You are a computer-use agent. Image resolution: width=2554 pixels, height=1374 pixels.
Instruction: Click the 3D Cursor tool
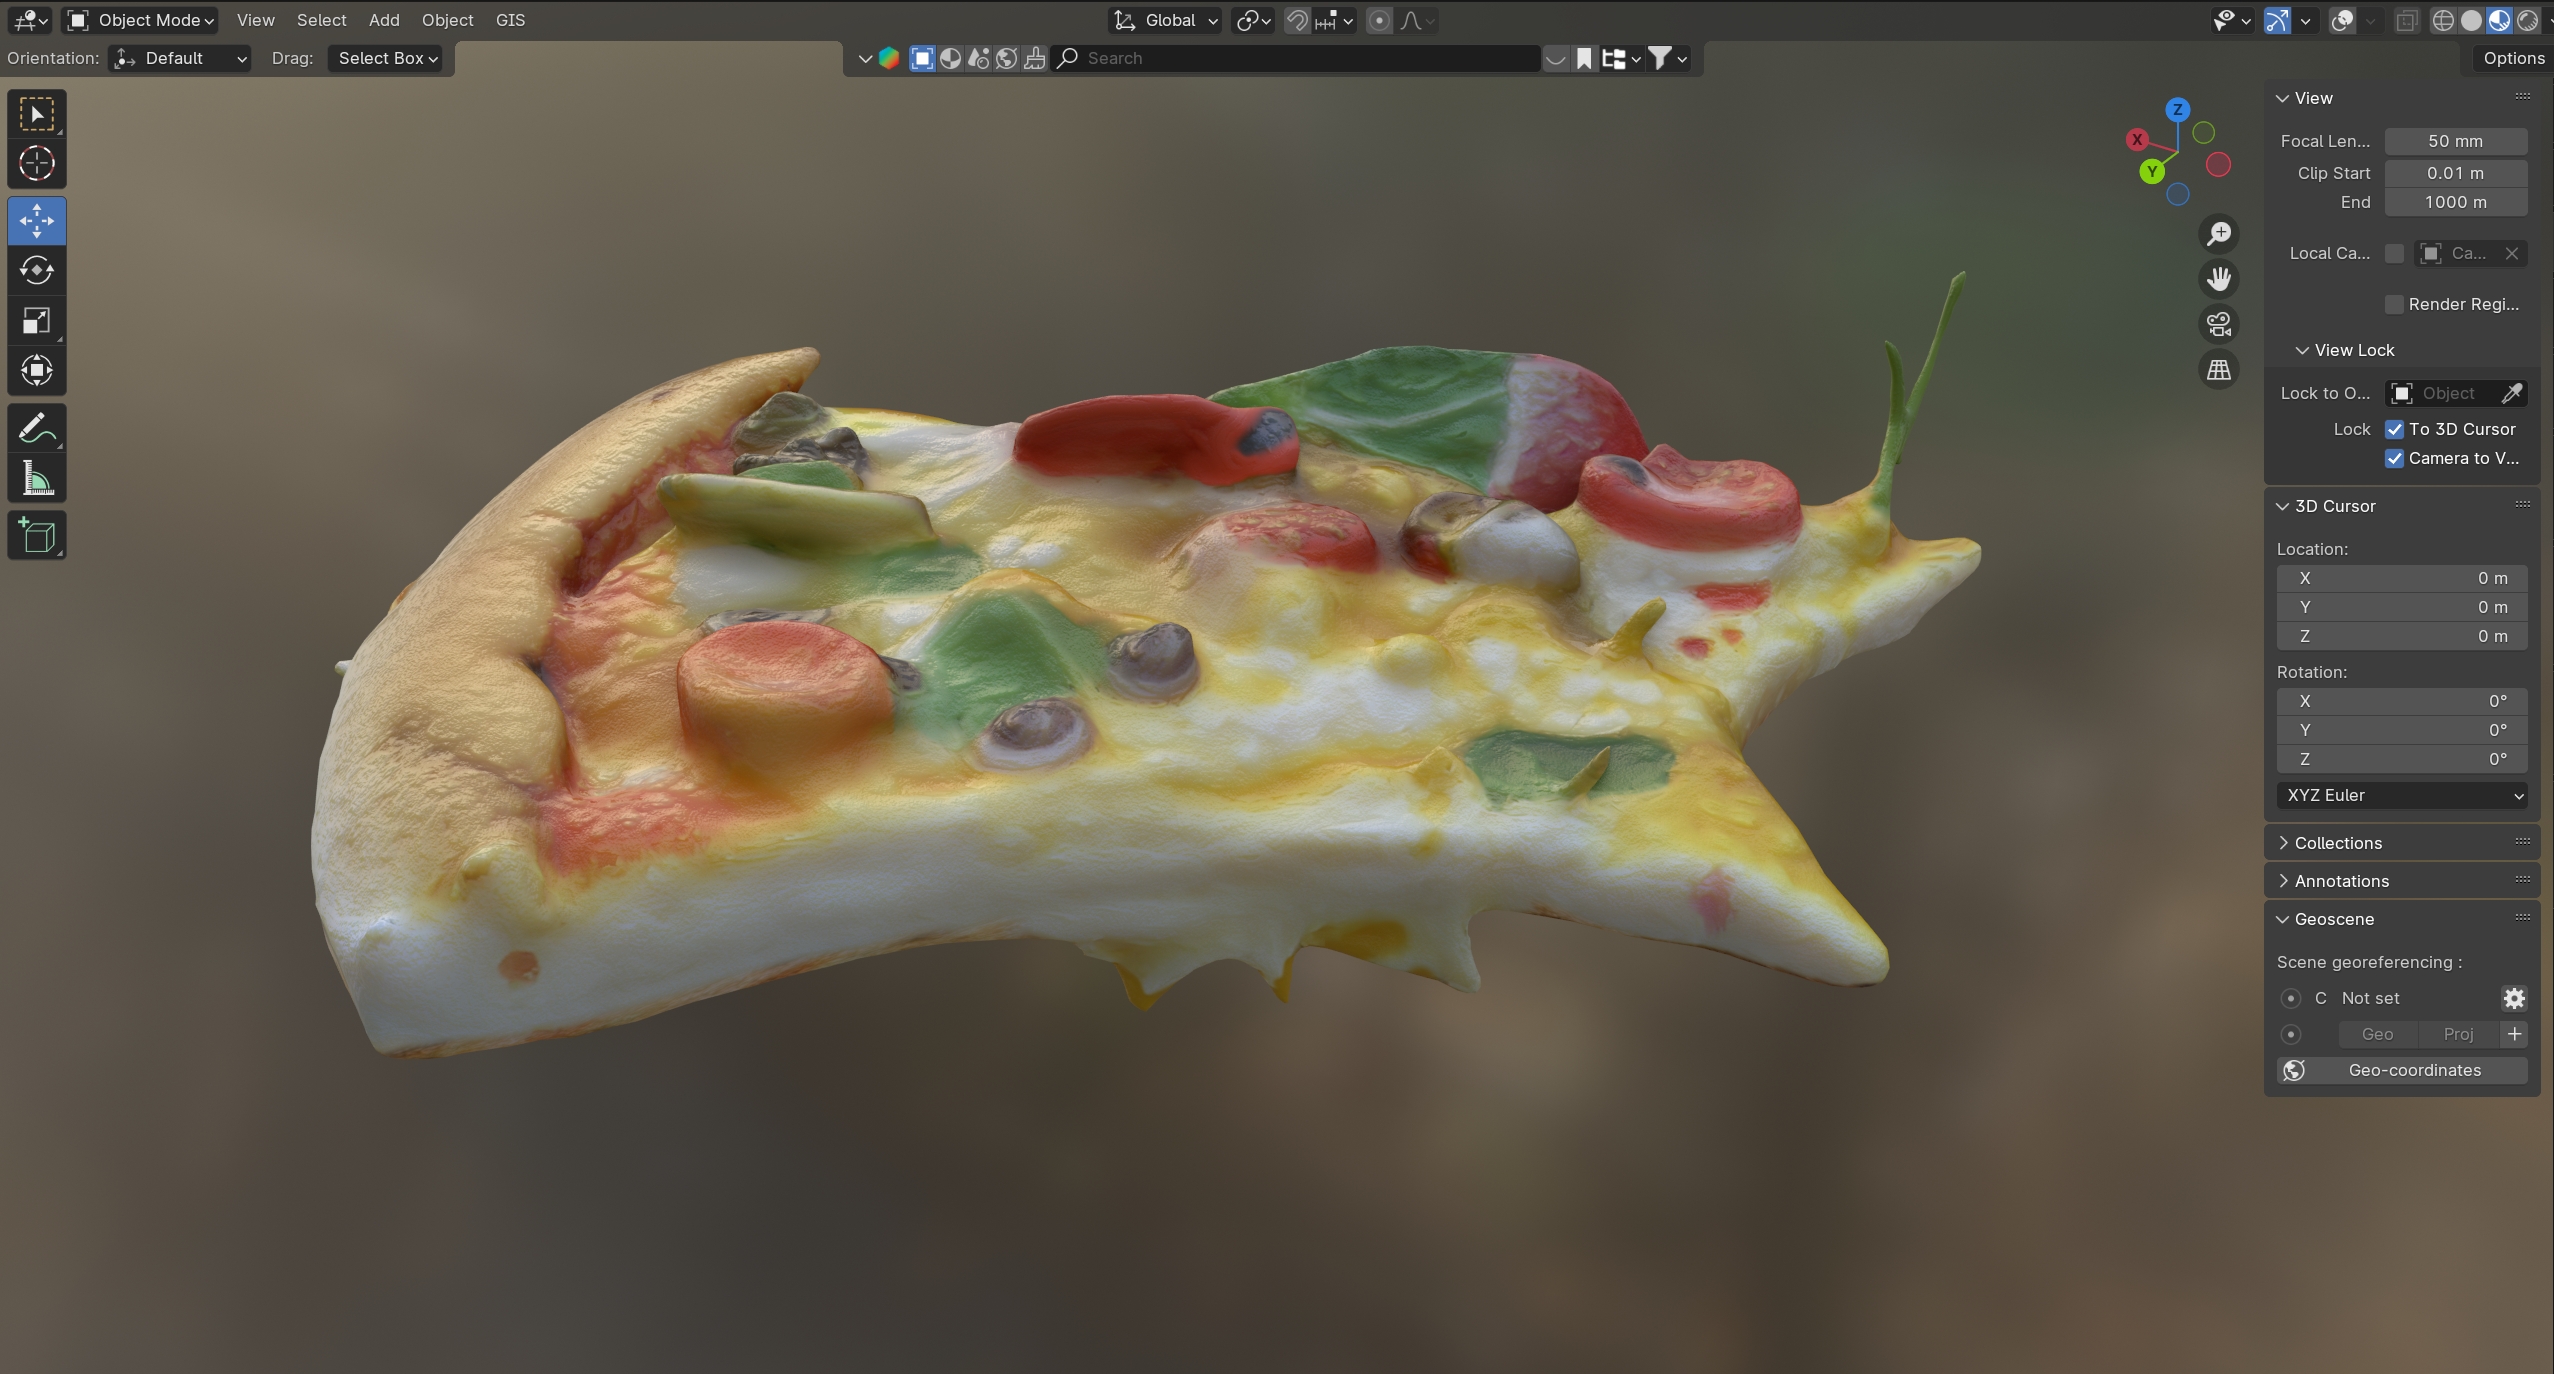coord(37,164)
